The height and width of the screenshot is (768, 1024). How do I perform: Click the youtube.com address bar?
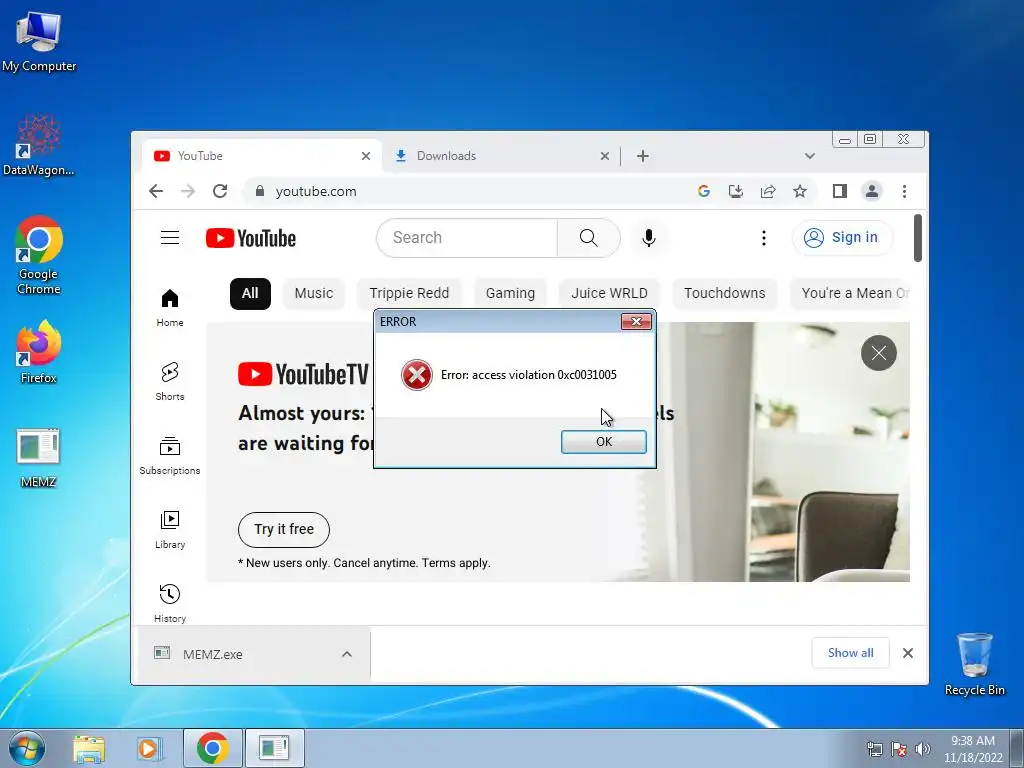[470, 191]
